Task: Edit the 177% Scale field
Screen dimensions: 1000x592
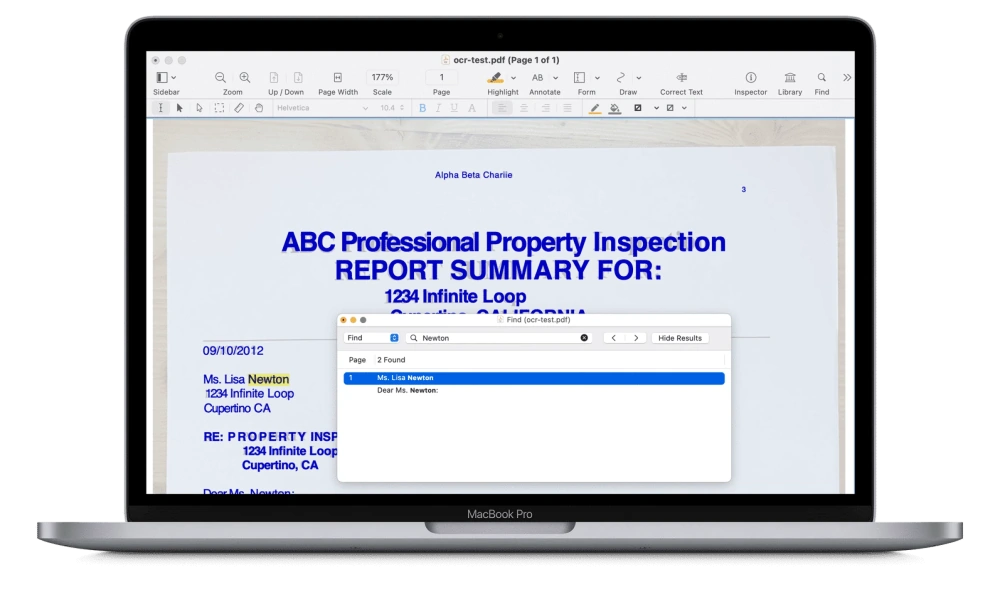Action: point(382,77)
